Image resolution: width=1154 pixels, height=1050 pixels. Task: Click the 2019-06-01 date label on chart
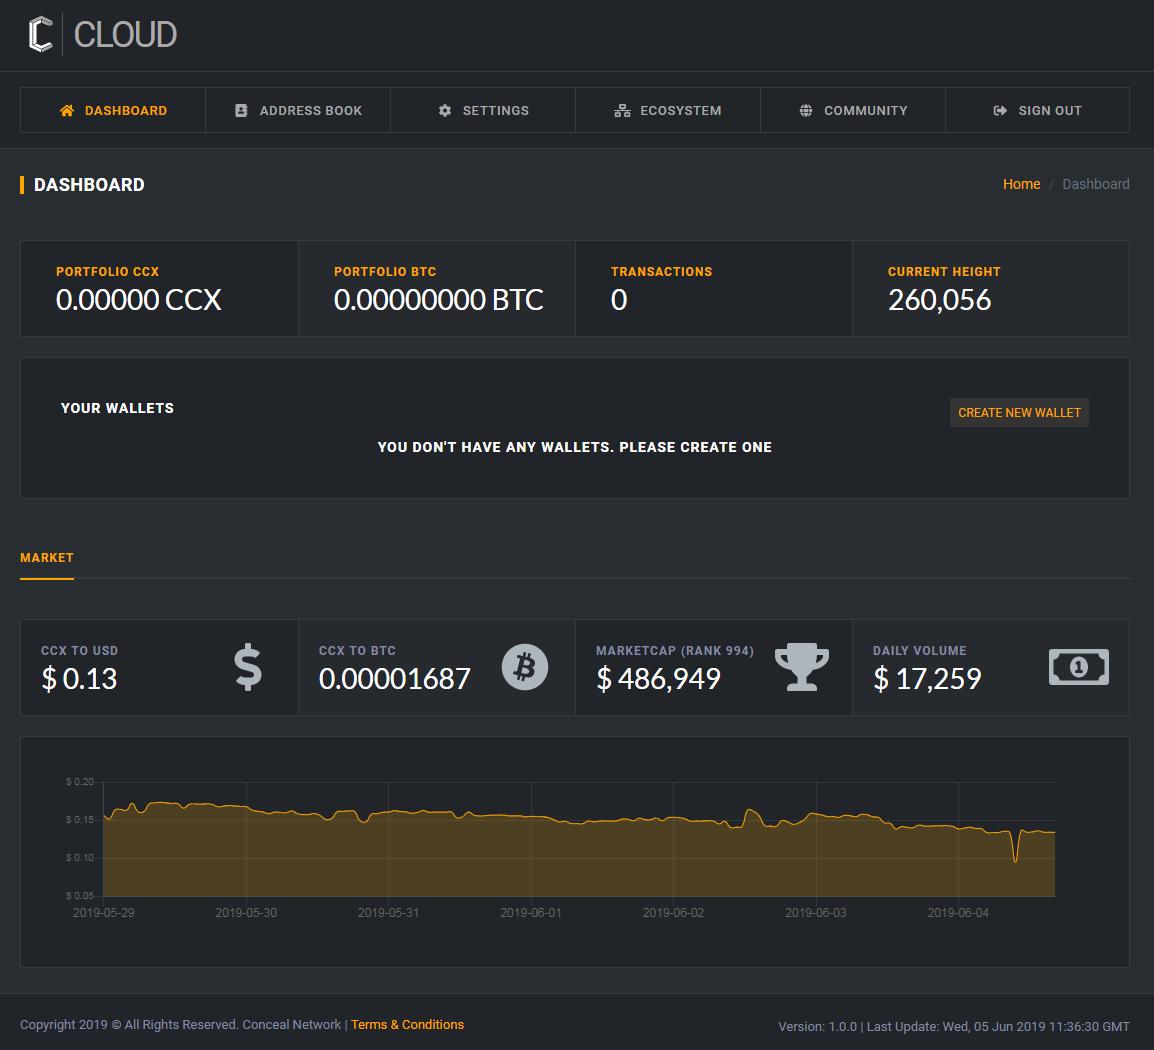[x=531, y=913]
